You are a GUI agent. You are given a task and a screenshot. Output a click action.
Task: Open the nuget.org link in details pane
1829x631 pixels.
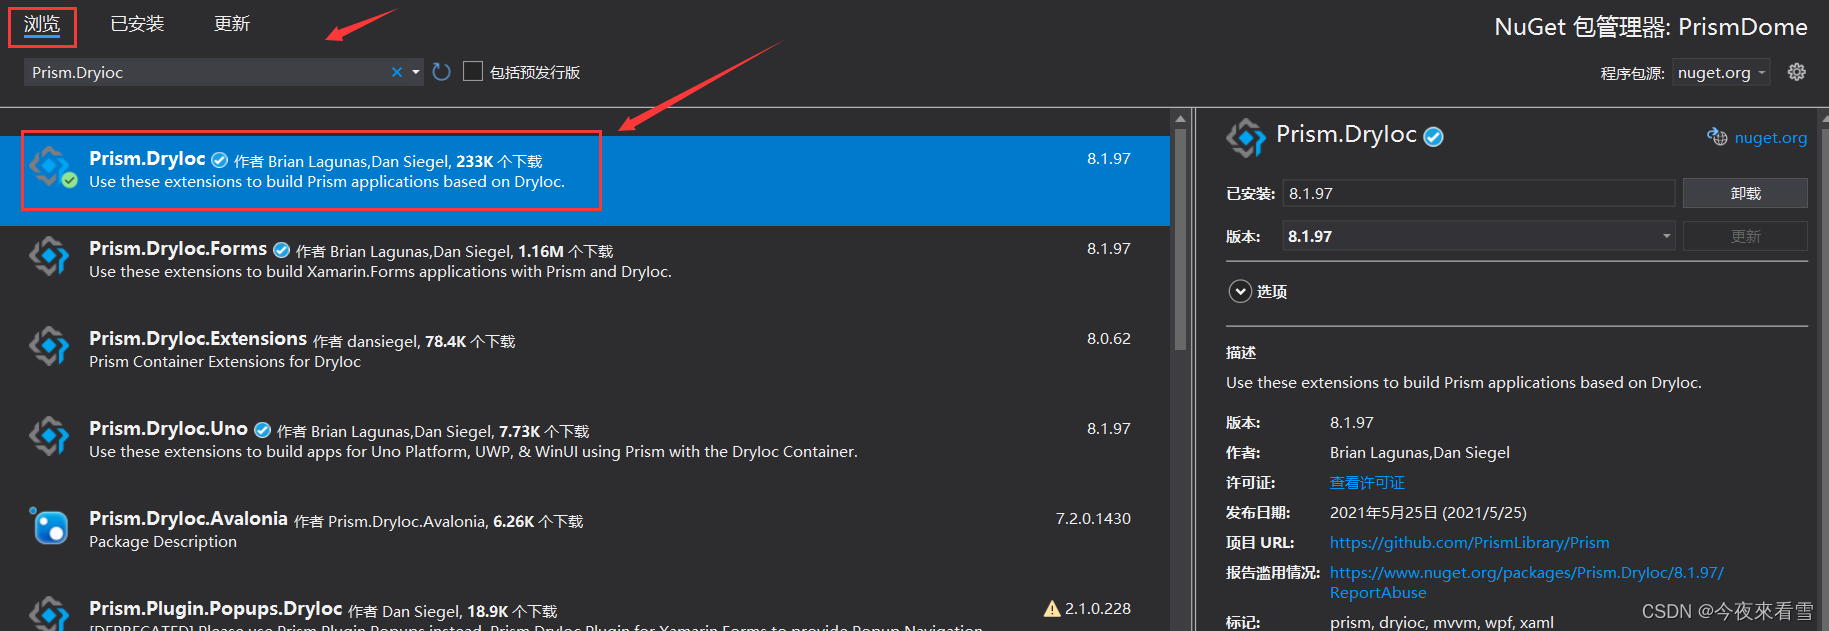[x=1771, y=138]
